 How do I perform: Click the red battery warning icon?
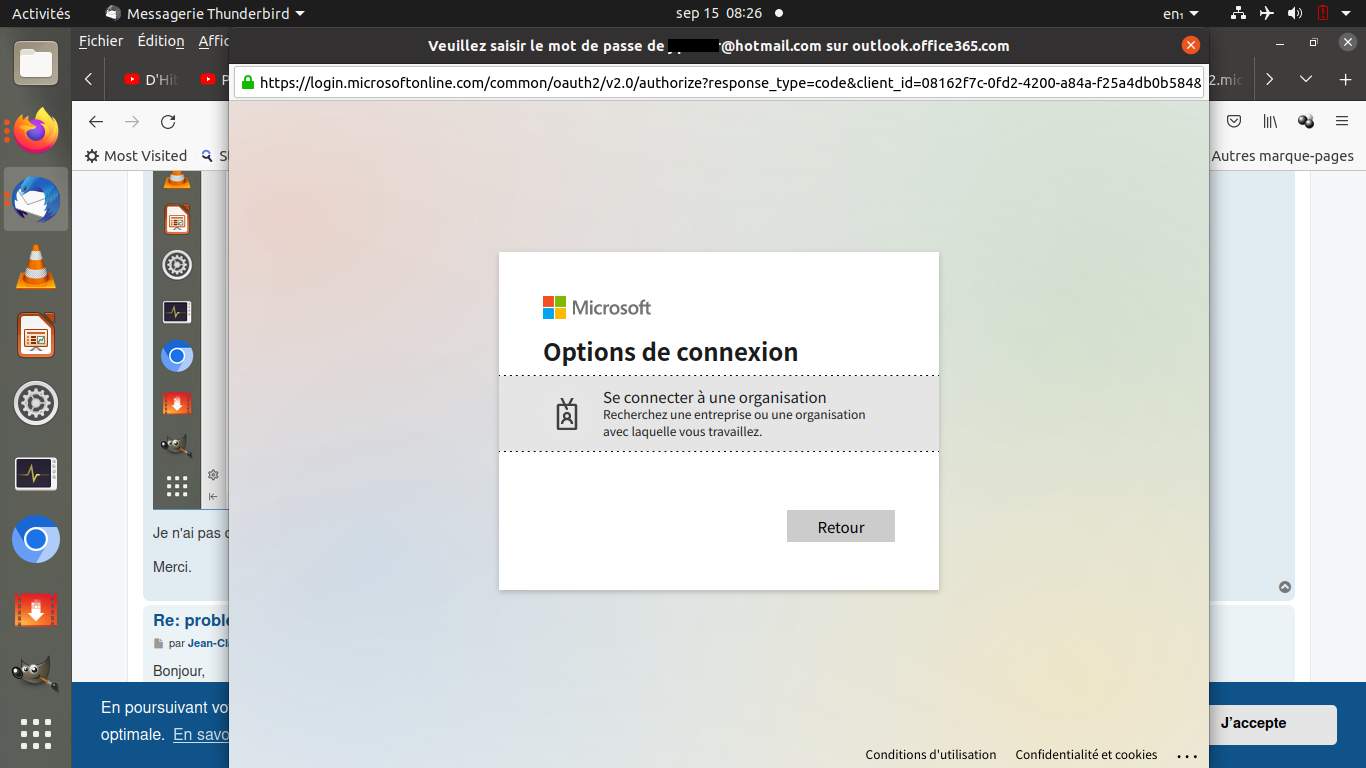coord(1322,13)
